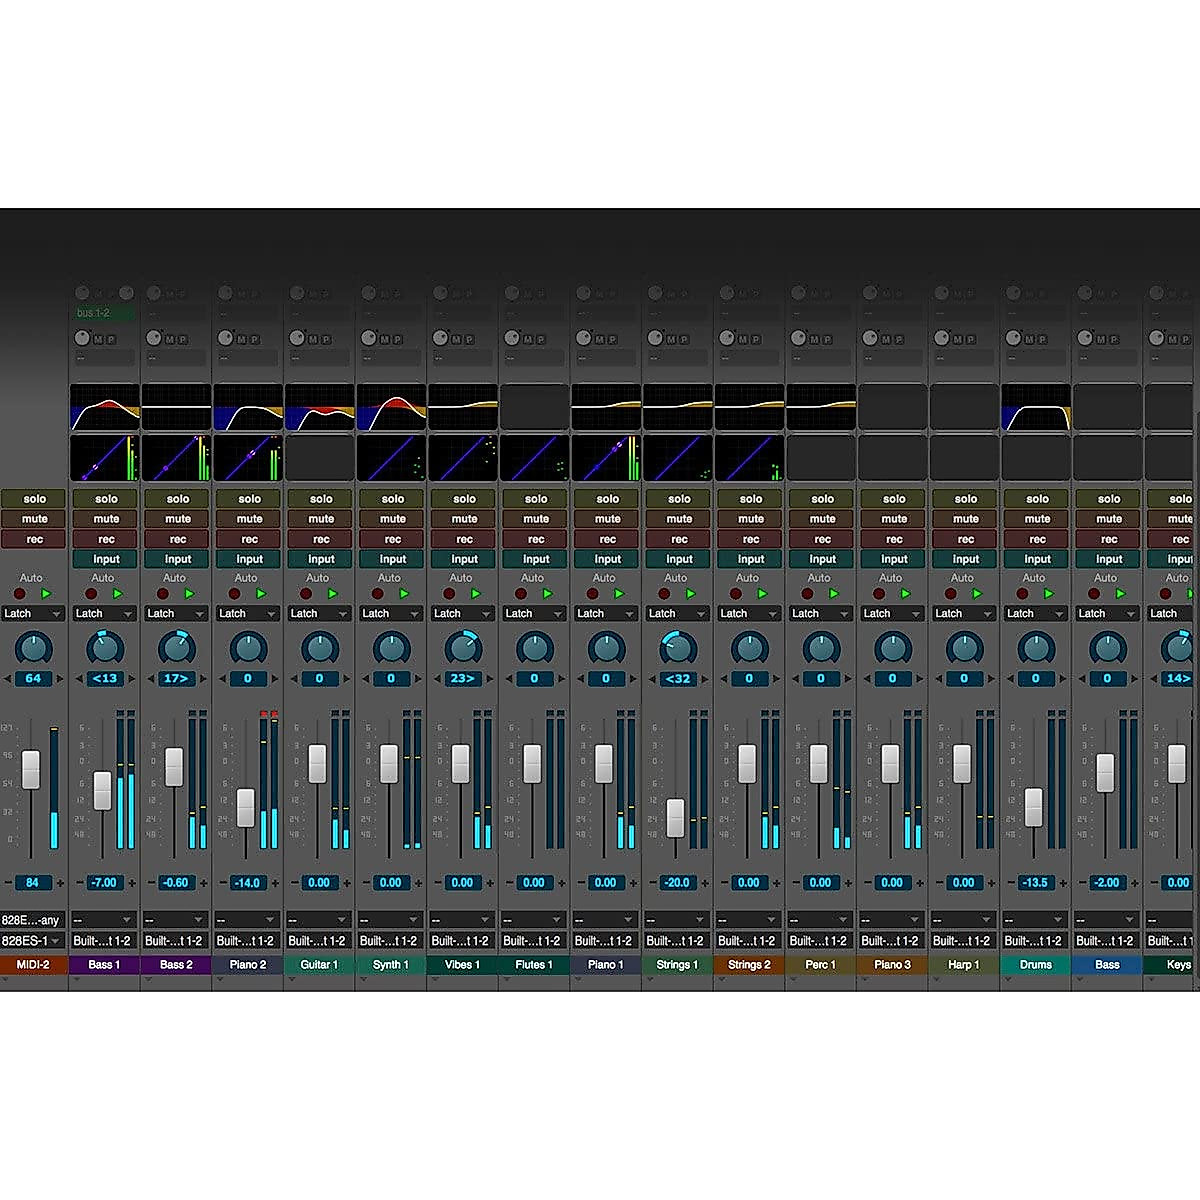Viewport: 1200px width, 1200px height.
Task: Click the dynamics display thumbnail on Guitar 1
Action: tap(320, 460)
